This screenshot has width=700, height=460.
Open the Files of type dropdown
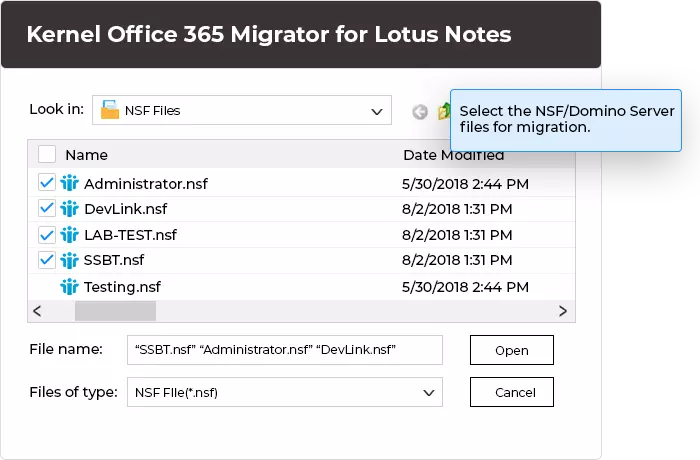click(x=285, y=392)
